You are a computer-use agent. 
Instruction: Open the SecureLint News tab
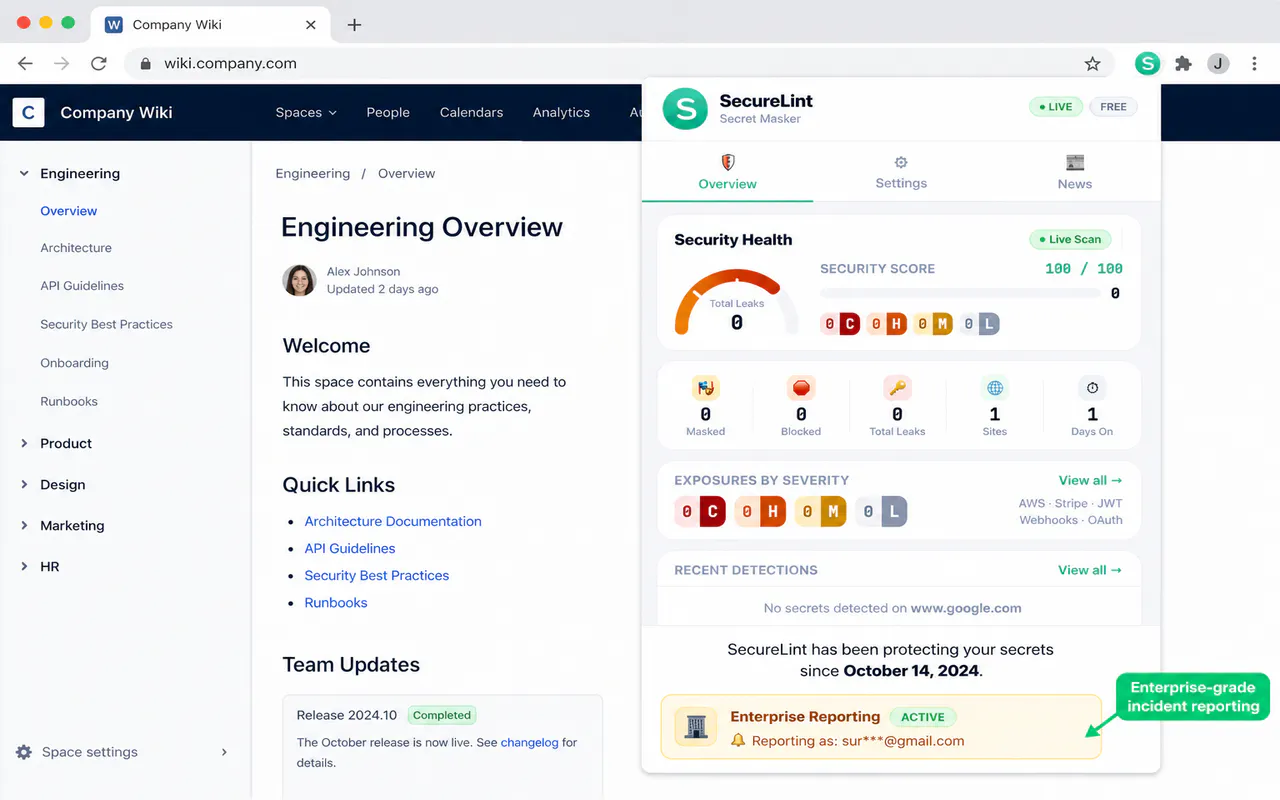(x=1075, y=172)
